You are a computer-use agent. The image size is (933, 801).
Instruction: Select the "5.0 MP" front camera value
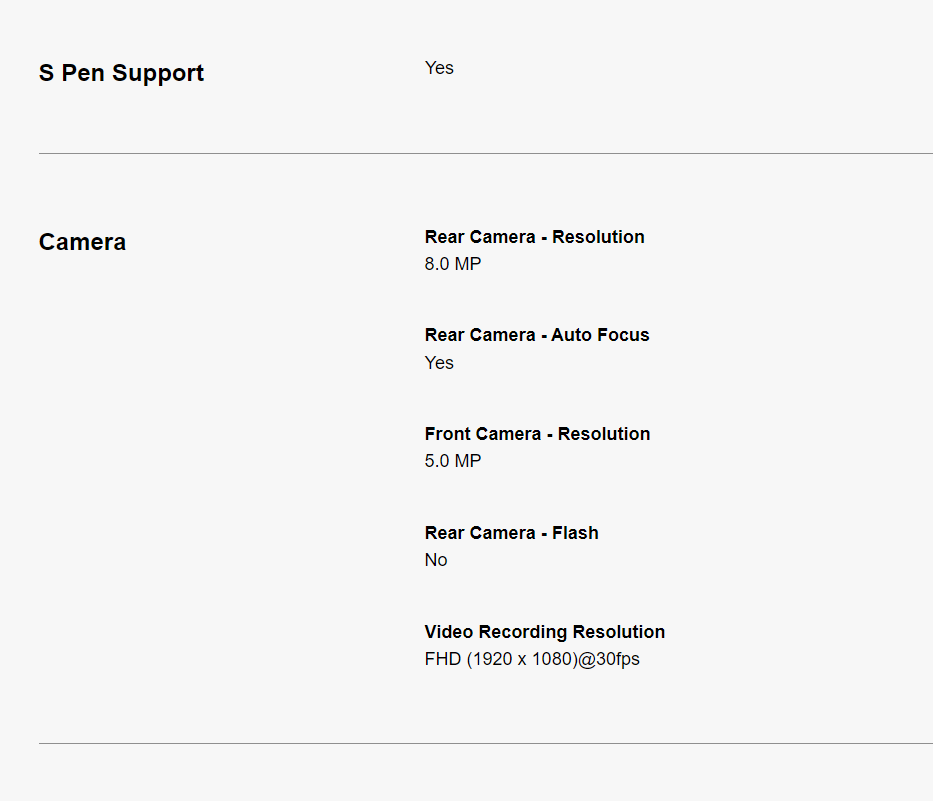[452, 461]
